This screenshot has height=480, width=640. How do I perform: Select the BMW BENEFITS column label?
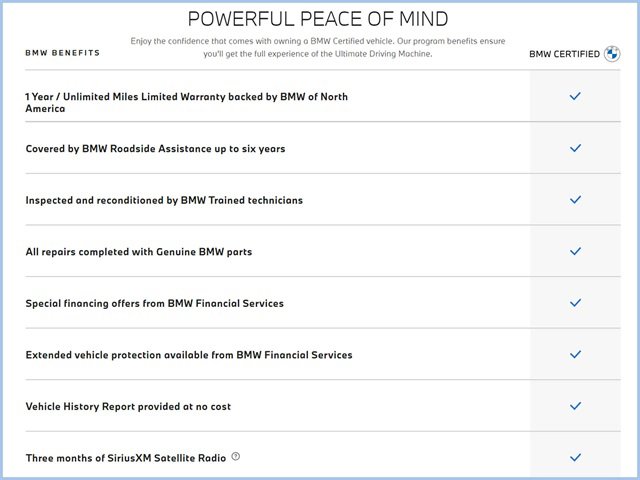click(62, 52)
